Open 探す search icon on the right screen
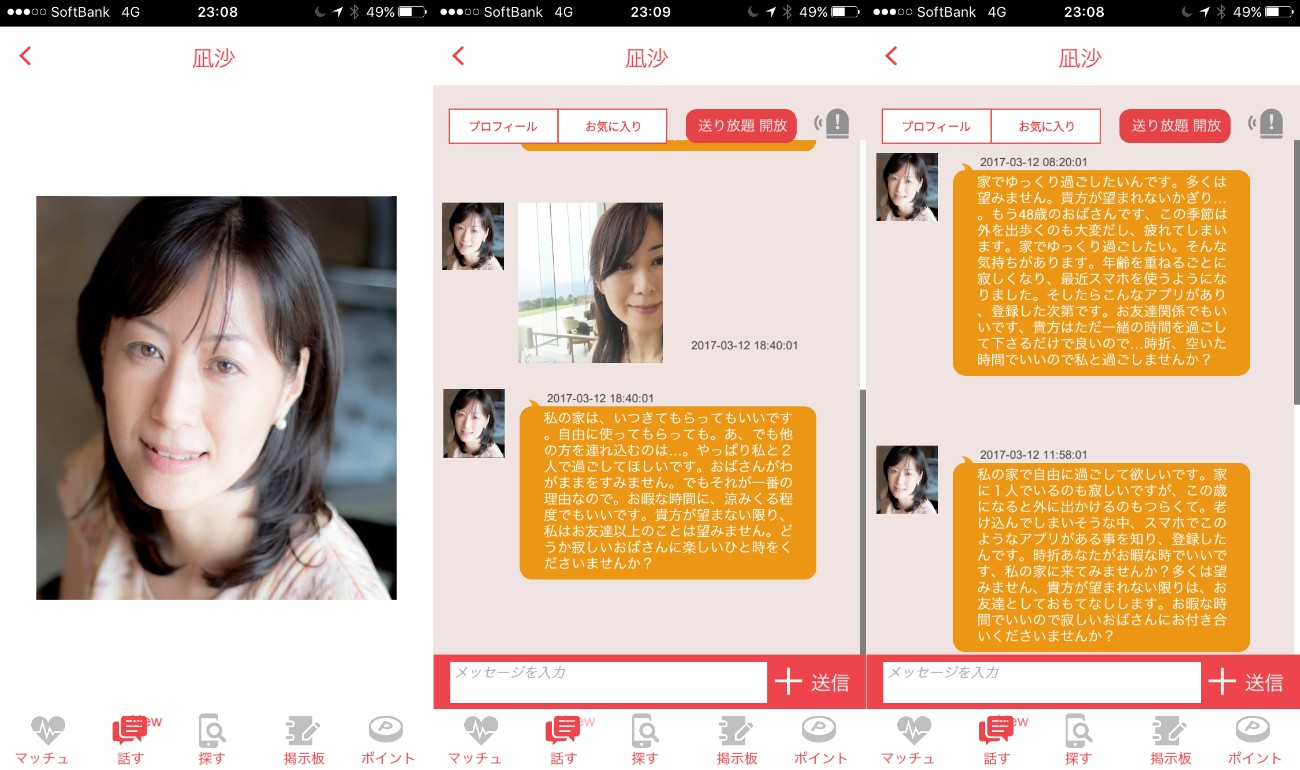The width and height of the screenshot is (1300, 770). (1078, 732)
